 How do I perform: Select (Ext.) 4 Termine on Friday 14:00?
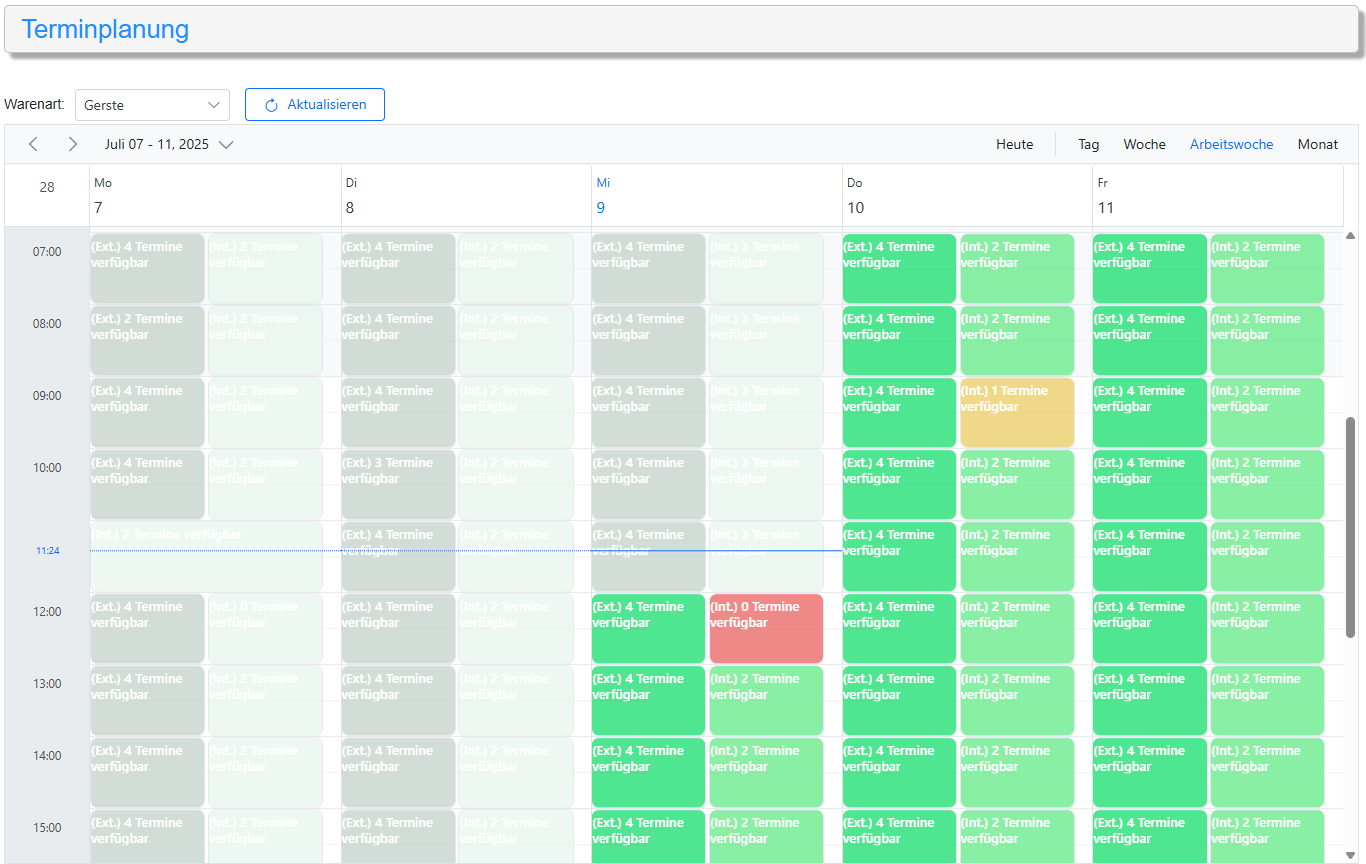1149,772
